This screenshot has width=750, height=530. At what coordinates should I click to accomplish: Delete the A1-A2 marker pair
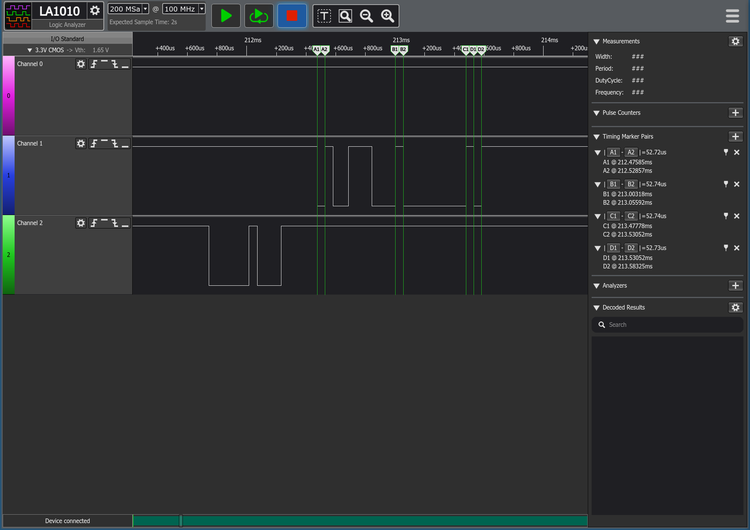click(x=737, y=152)
